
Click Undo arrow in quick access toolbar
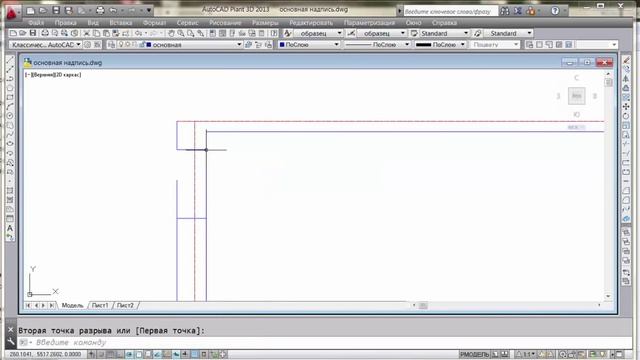tap(113, 11)
